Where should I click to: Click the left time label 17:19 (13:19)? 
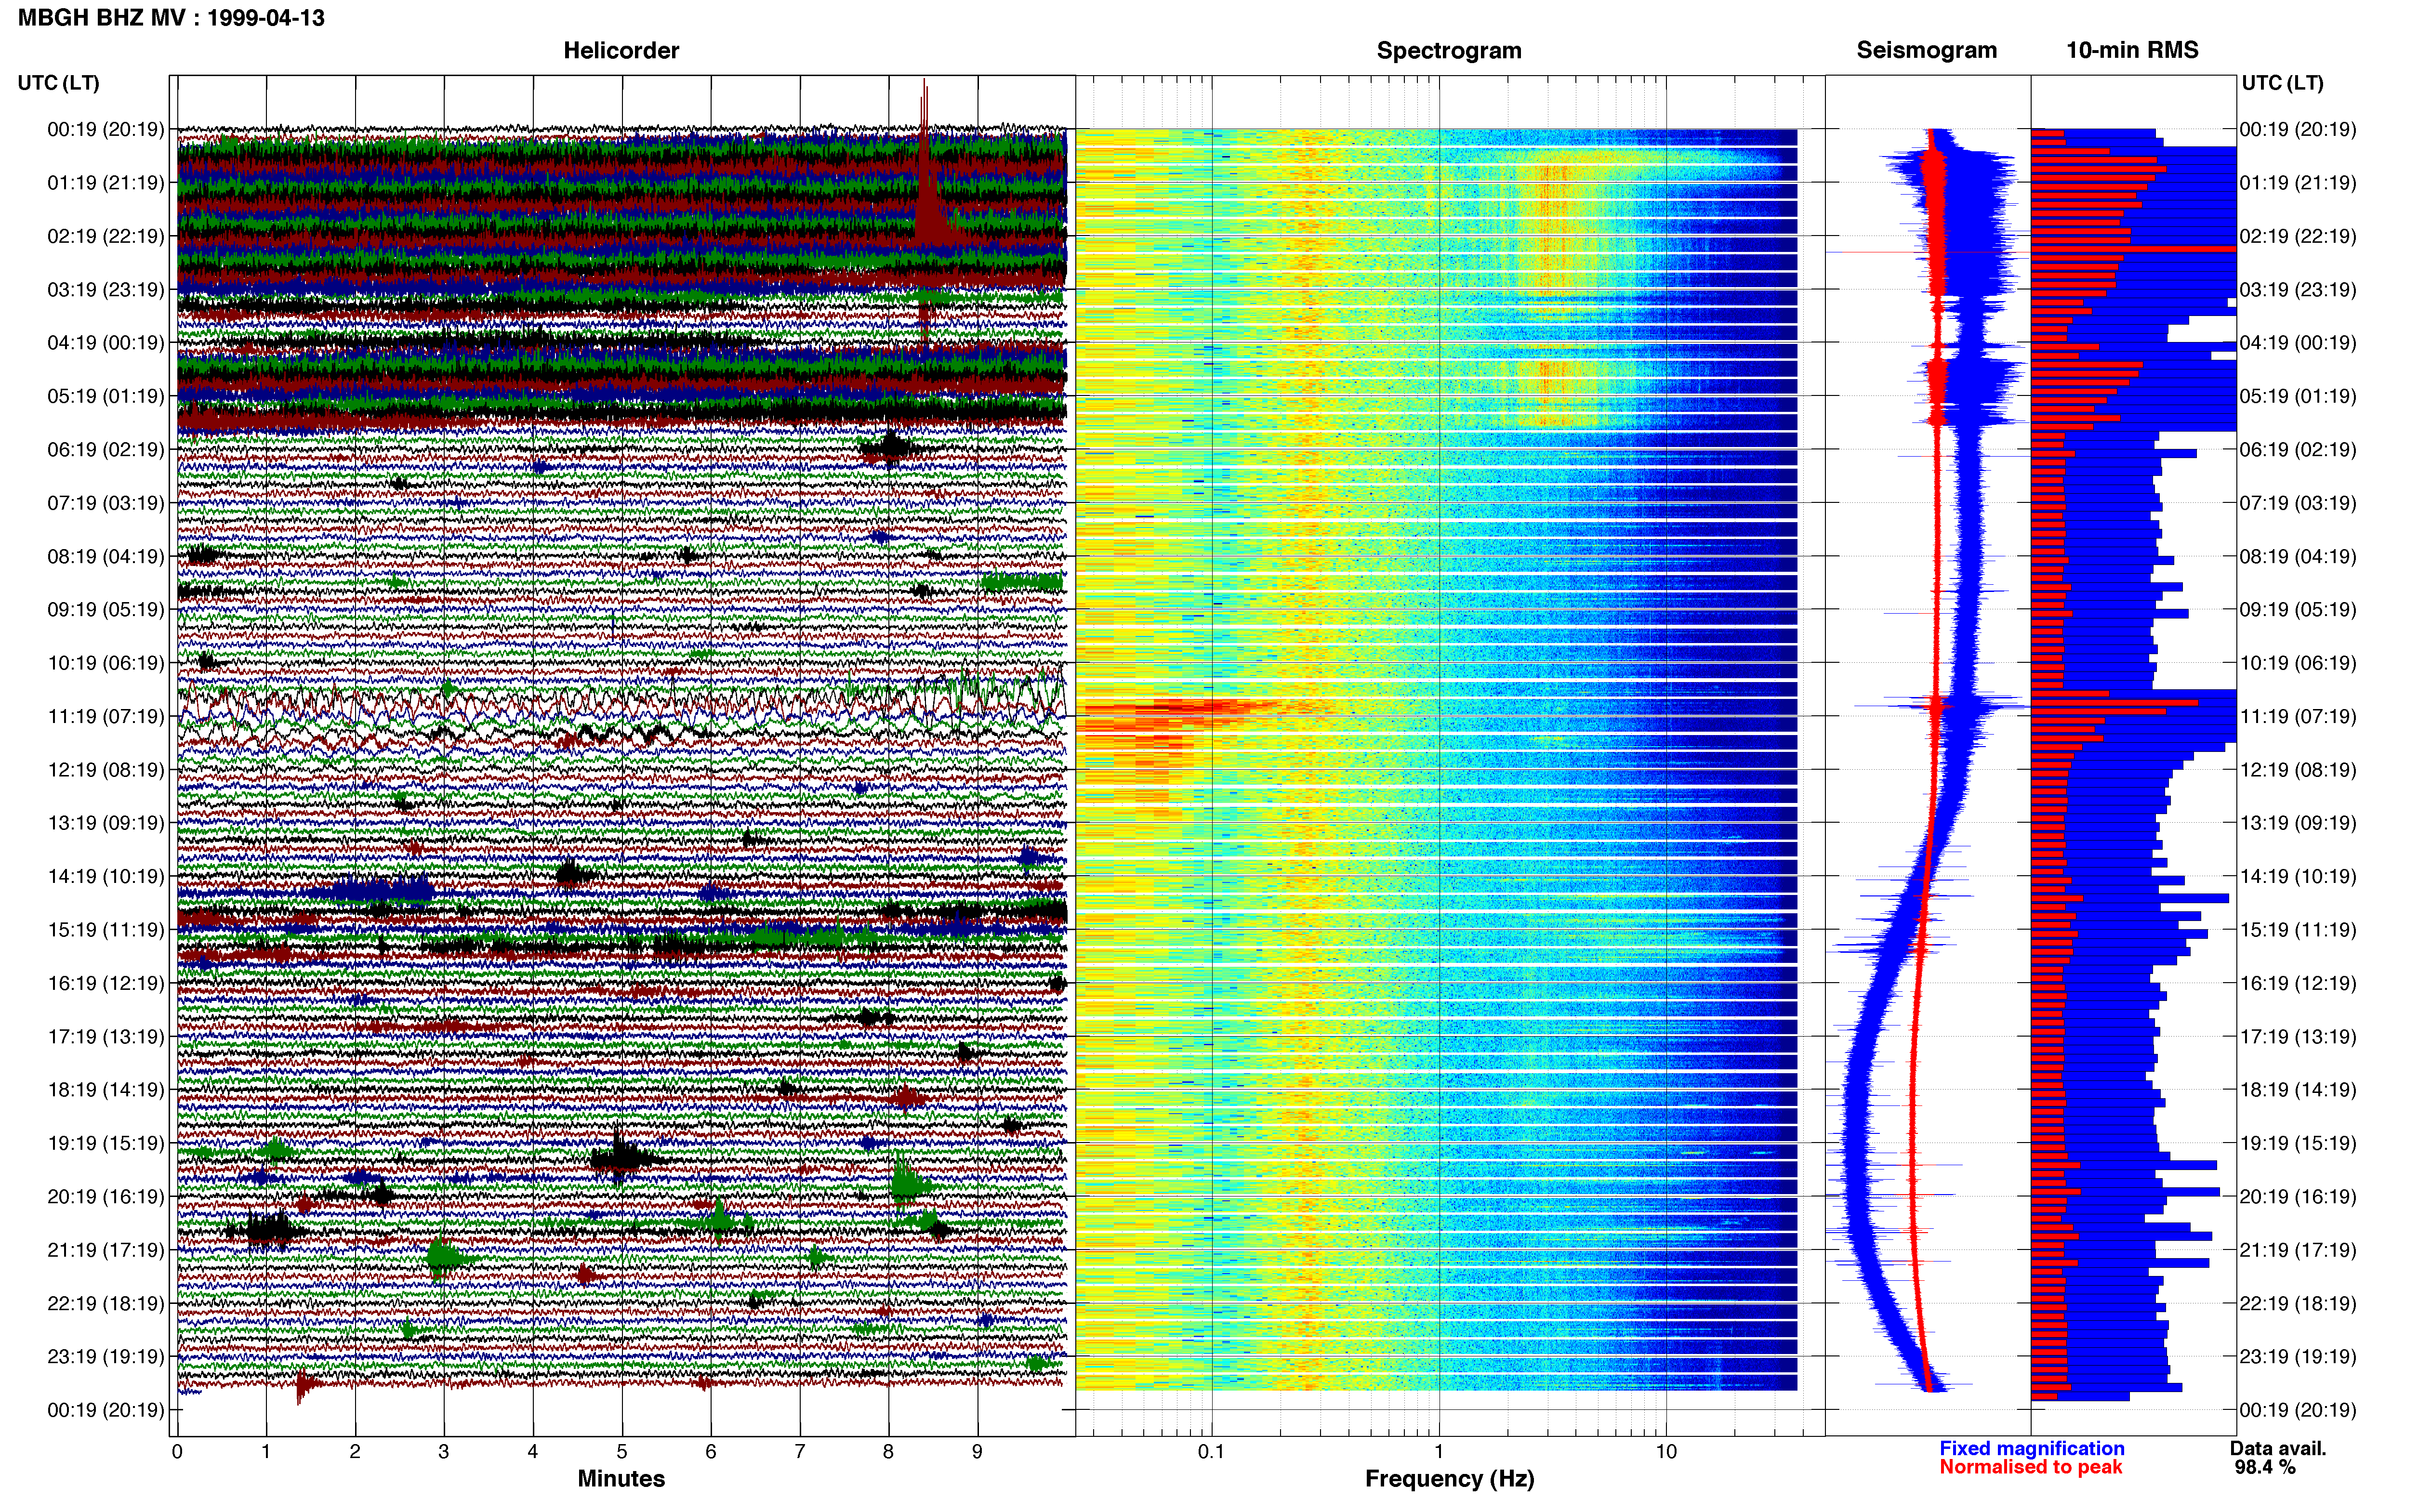coord(105,1037)
